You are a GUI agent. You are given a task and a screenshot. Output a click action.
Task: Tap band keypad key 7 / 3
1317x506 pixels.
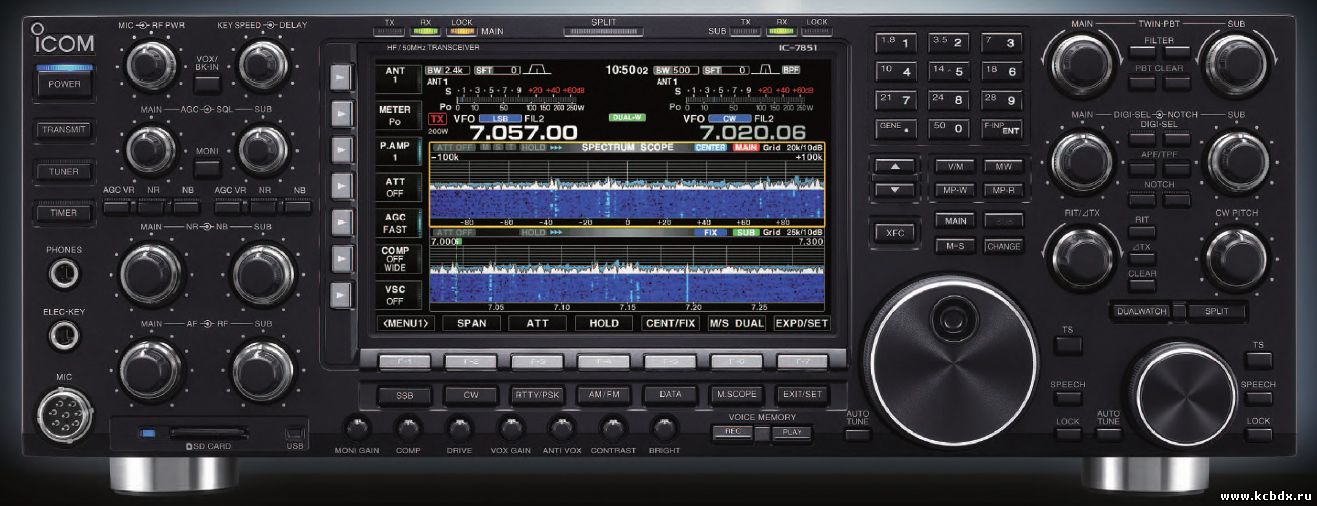[x=1002, y=43]
